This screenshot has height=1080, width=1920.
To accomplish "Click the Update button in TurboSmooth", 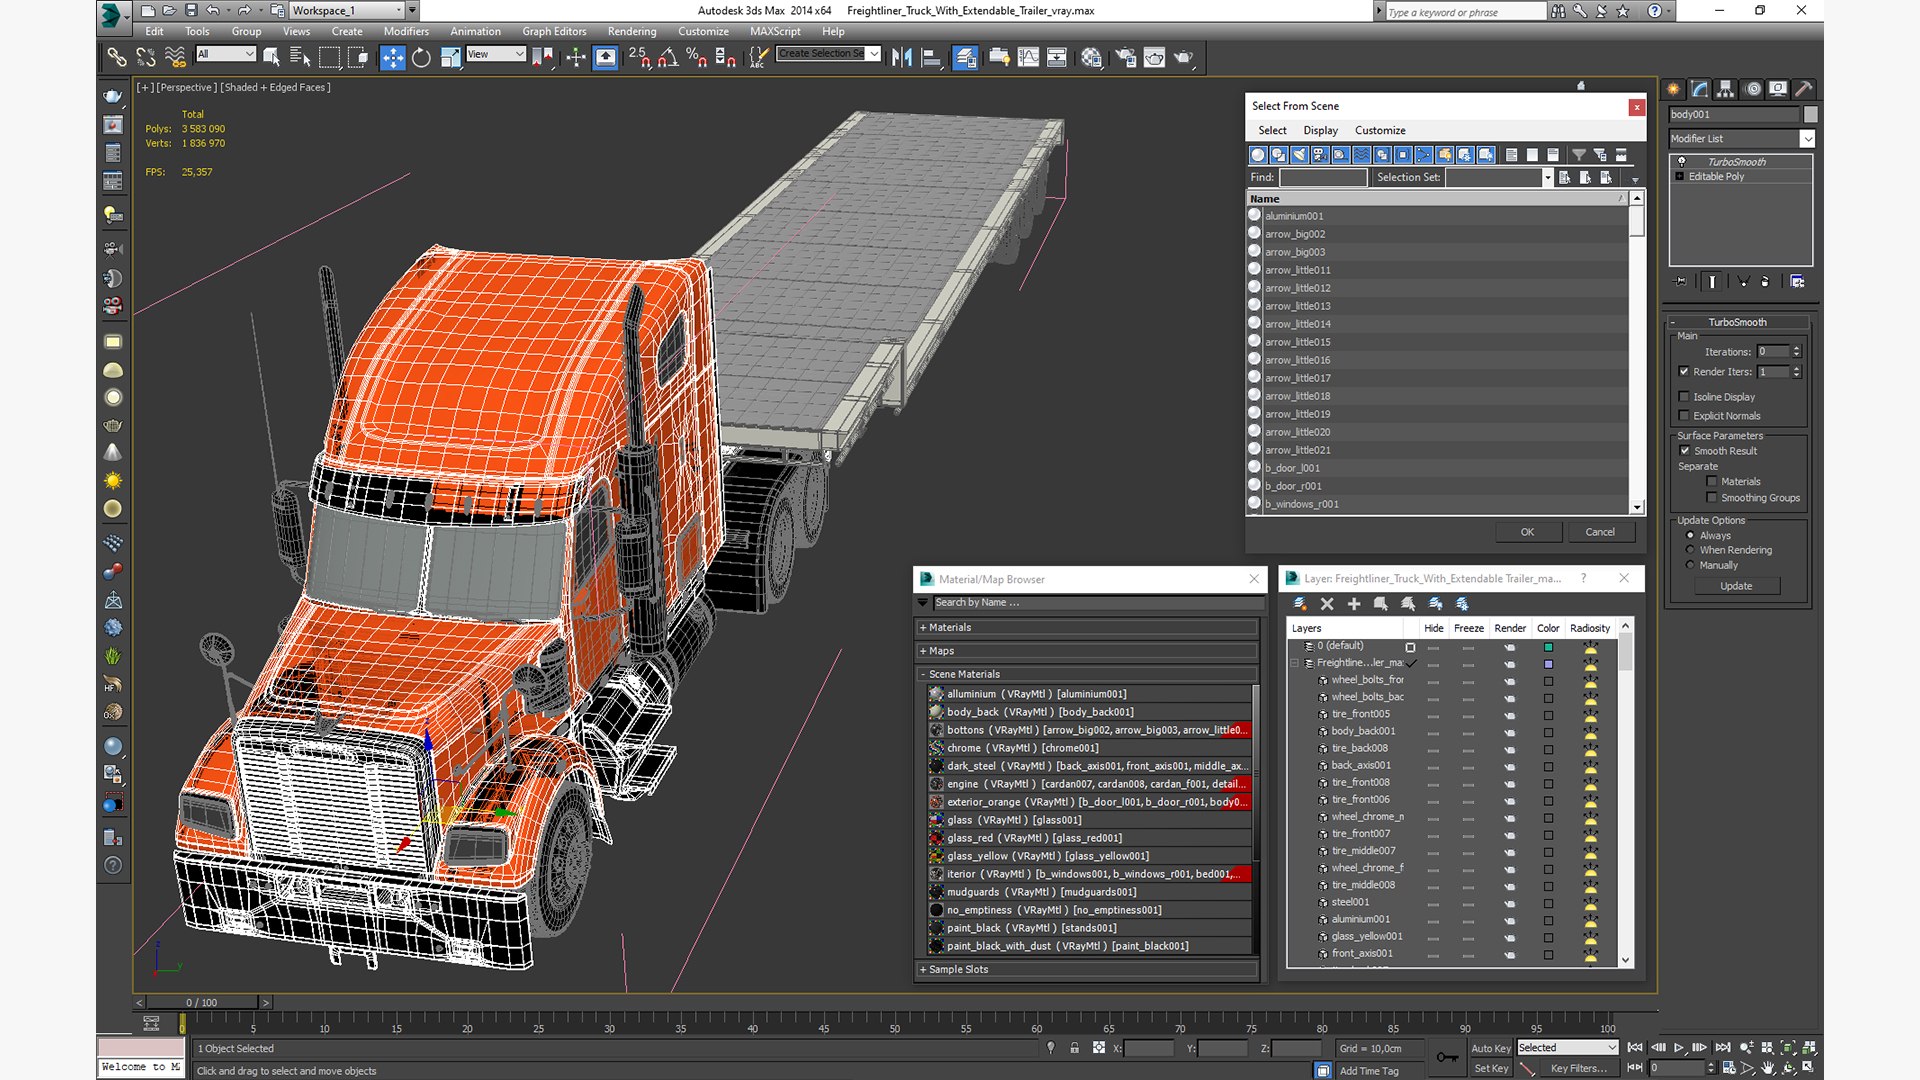I will [x=1736, y=587].
